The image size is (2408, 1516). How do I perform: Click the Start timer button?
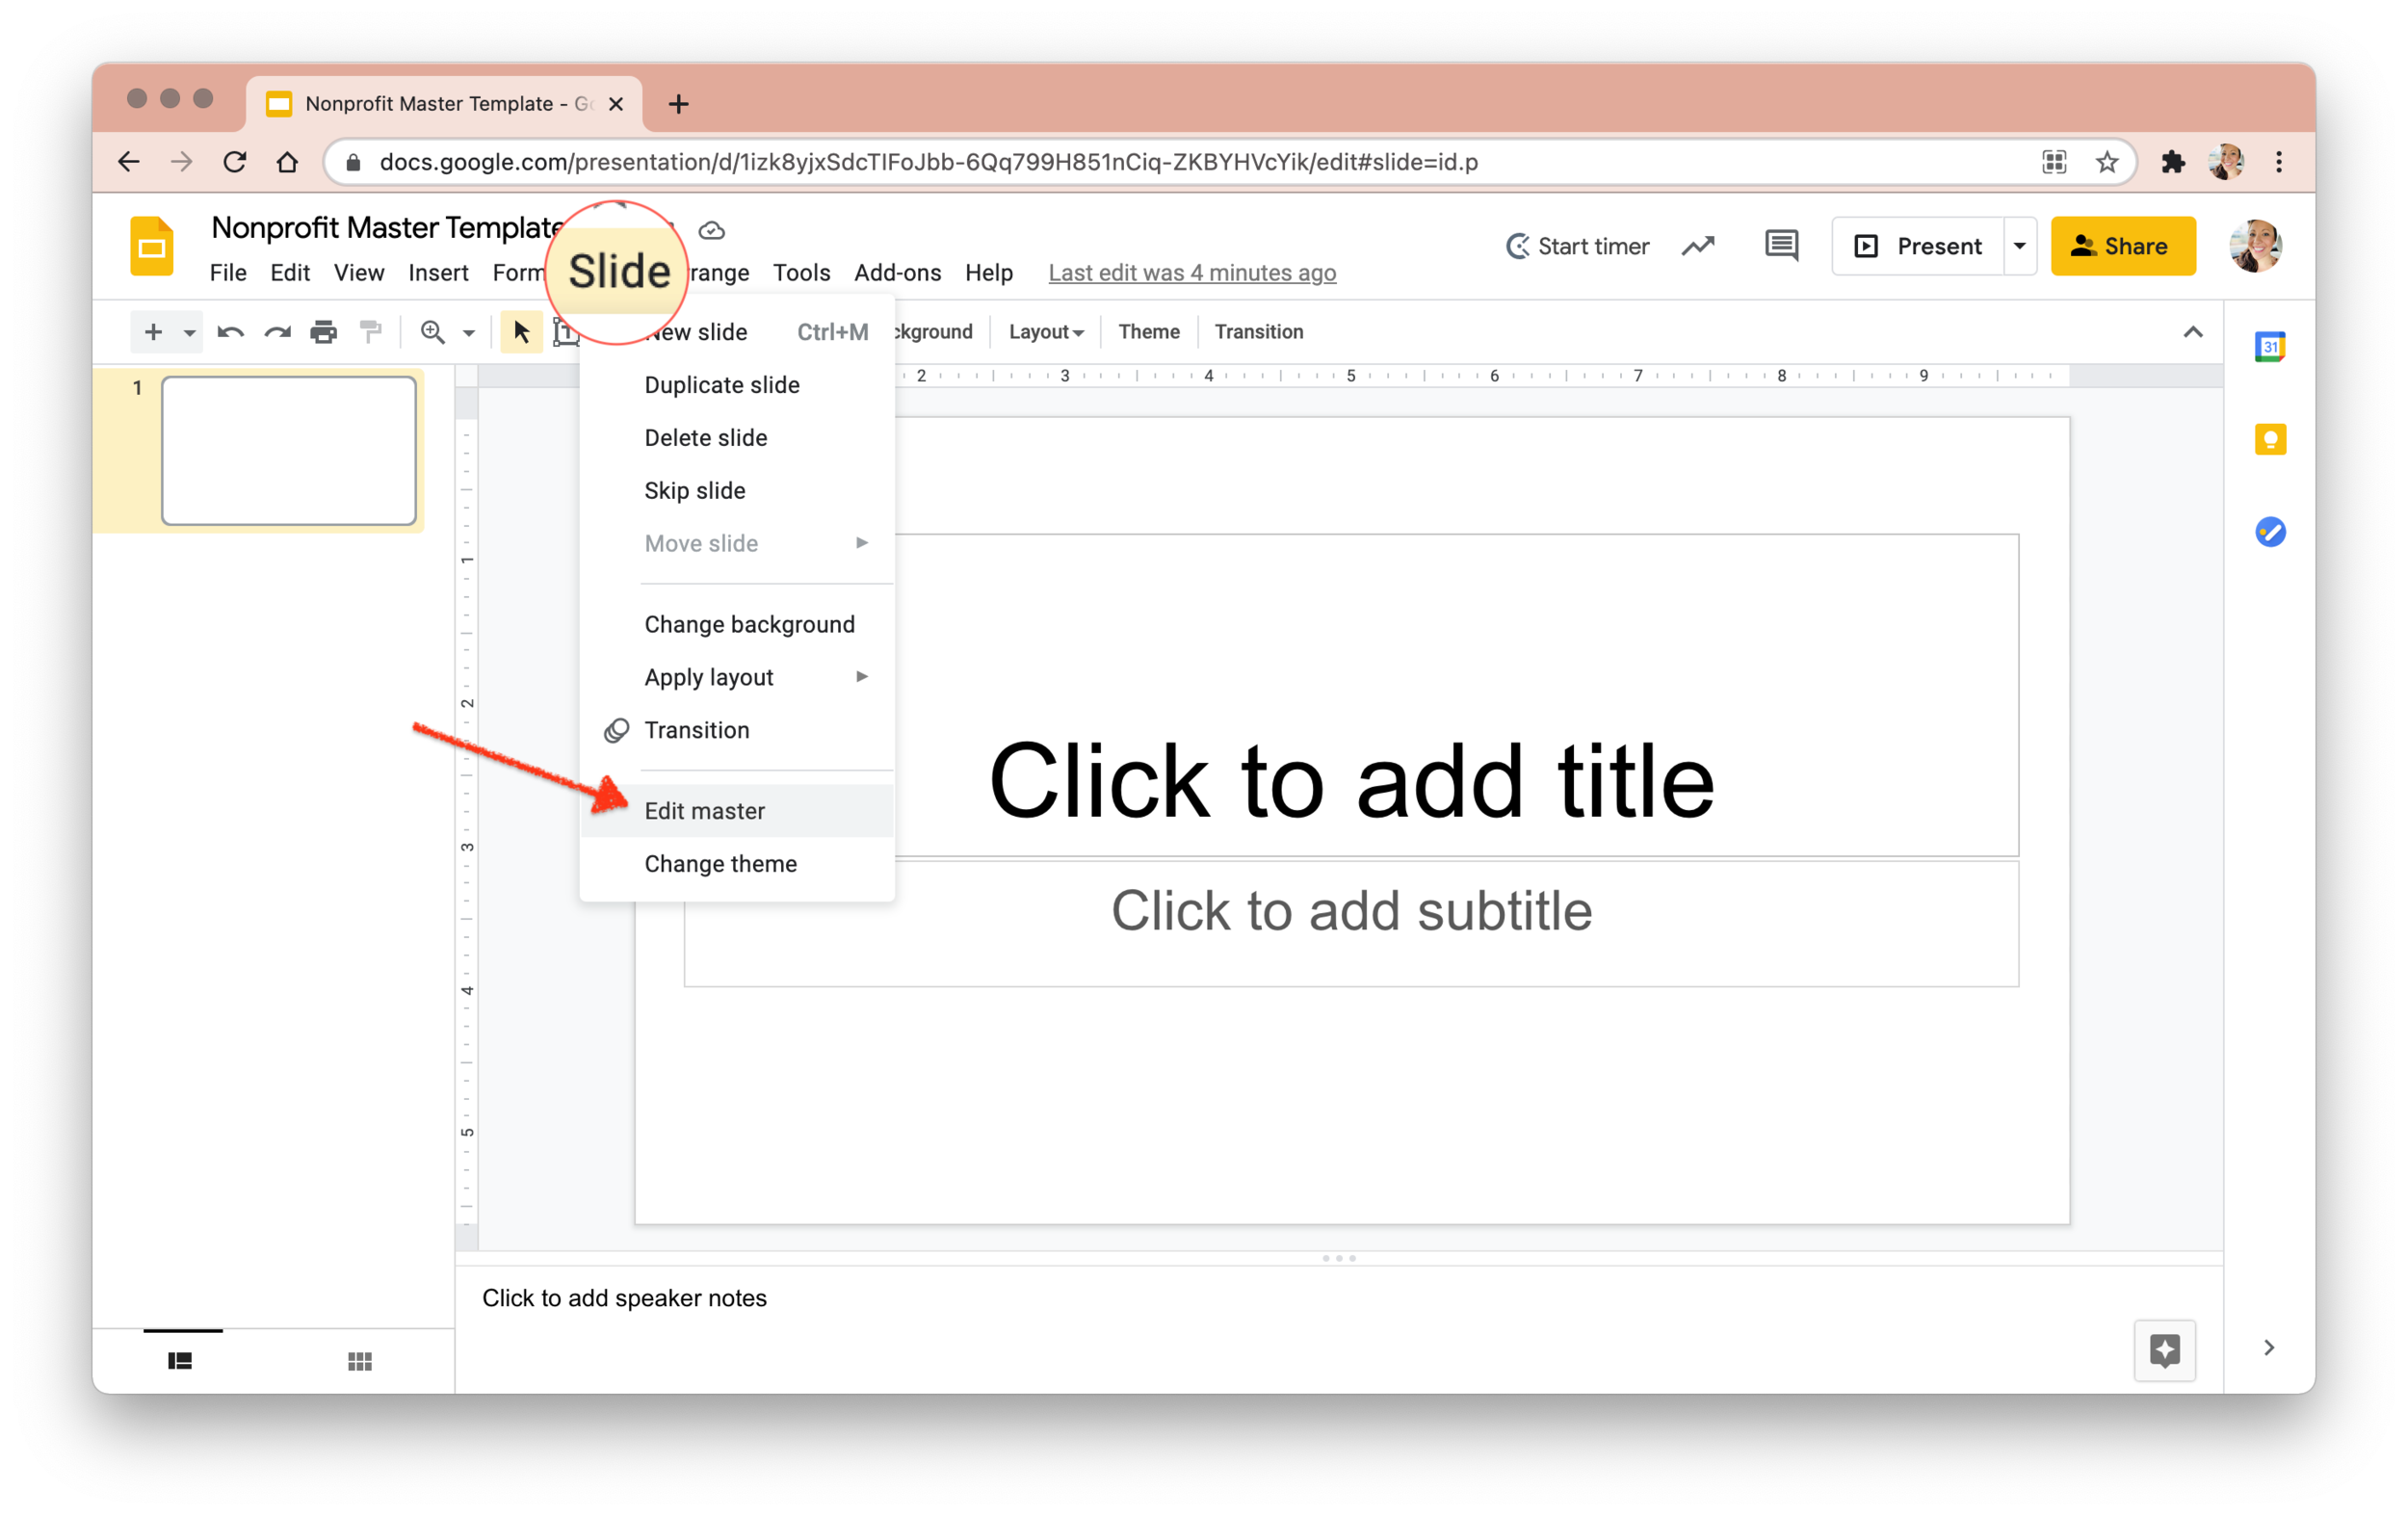(1573, 245)
